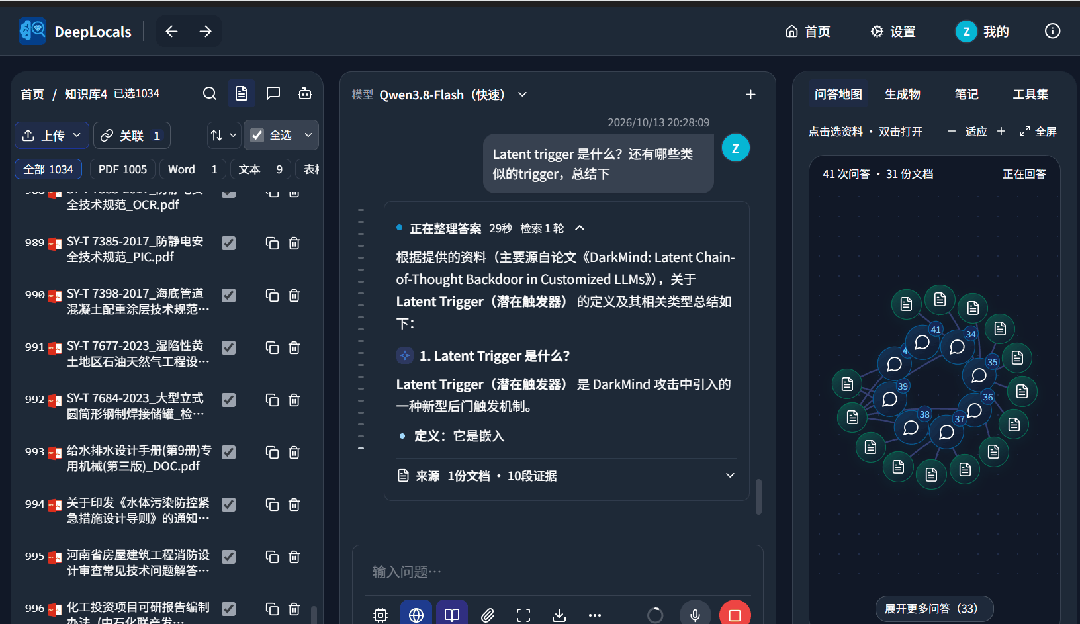Copy the SY-T 7398-2017 file
Viewport: 1080px width, 624px height.
coord(272,295)
